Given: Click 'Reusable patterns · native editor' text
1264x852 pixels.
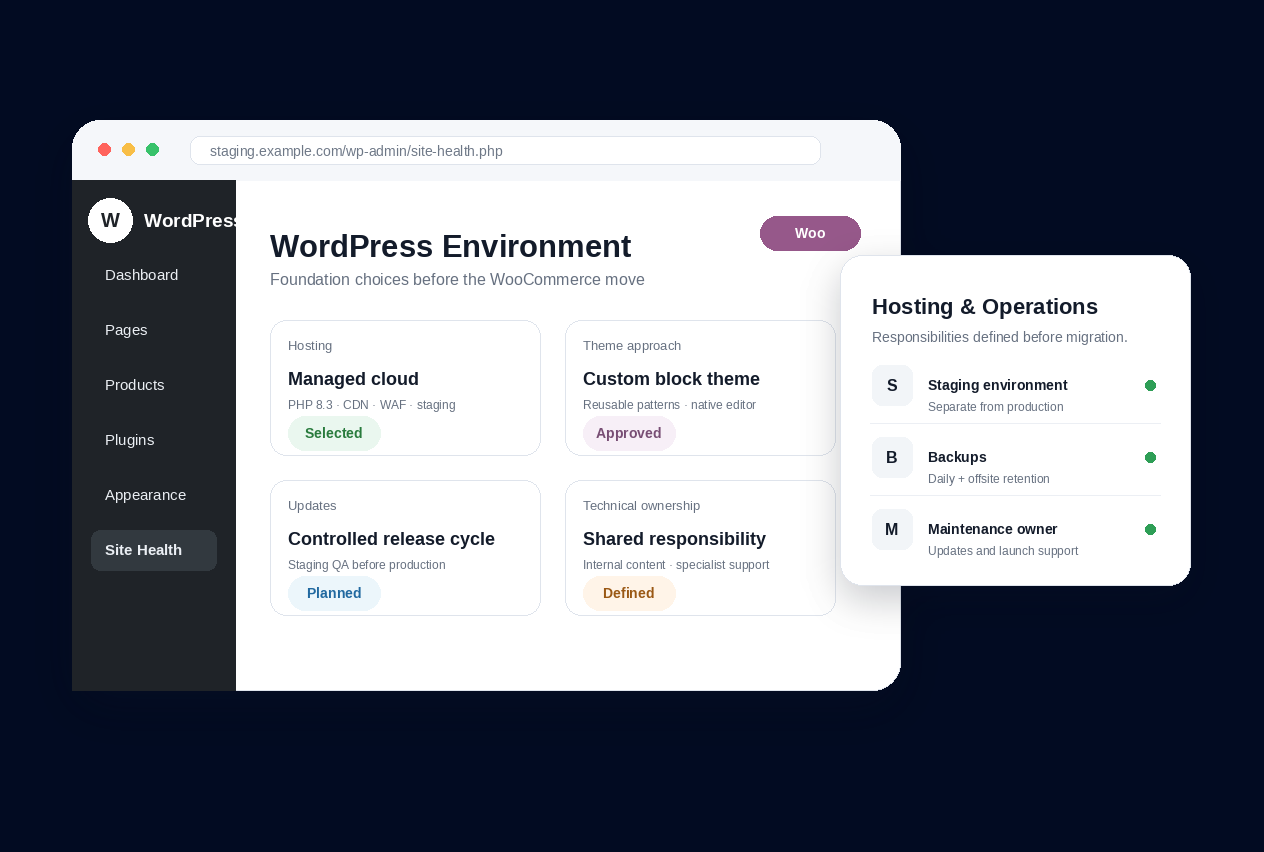Looking at the screenshot, I should click(x=669, y=405).
